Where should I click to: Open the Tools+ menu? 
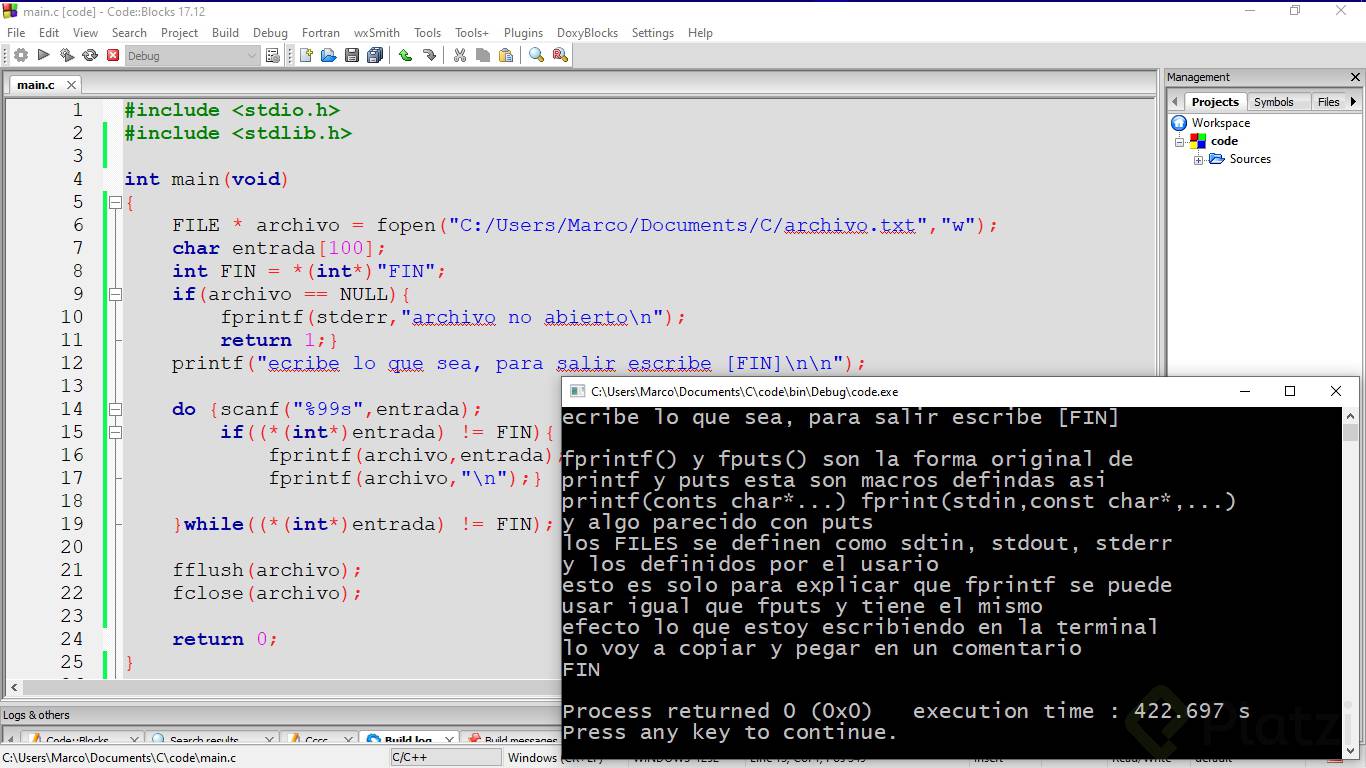coord(472,33)
